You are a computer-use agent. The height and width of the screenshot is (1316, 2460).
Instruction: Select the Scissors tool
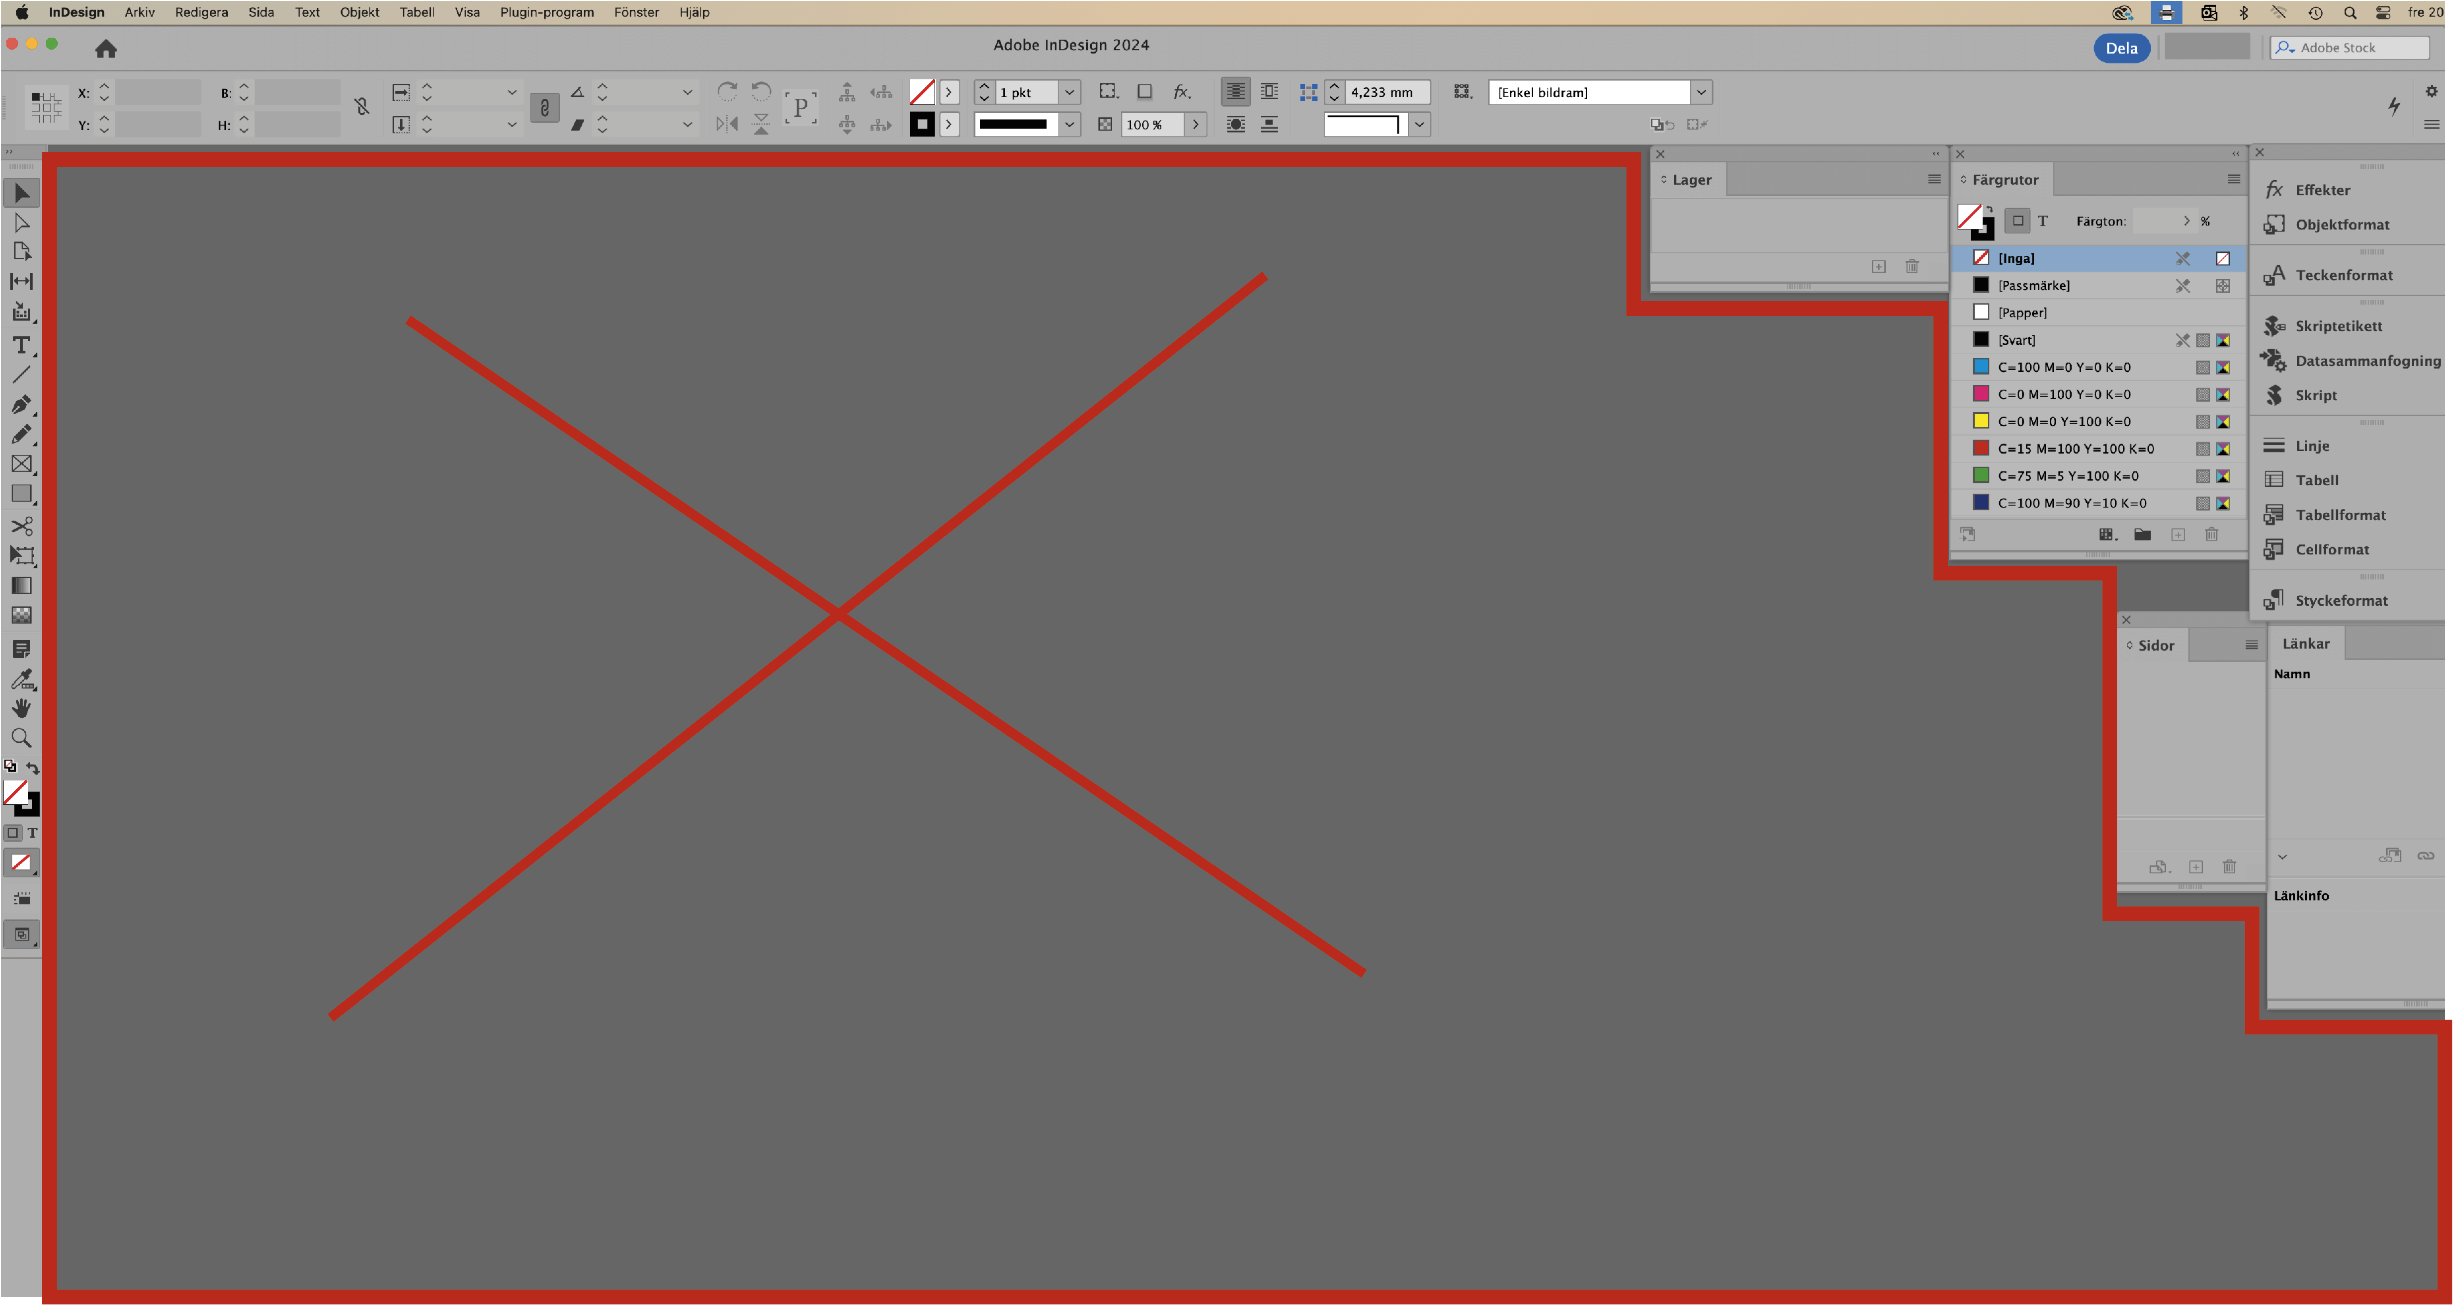point(22,525)
